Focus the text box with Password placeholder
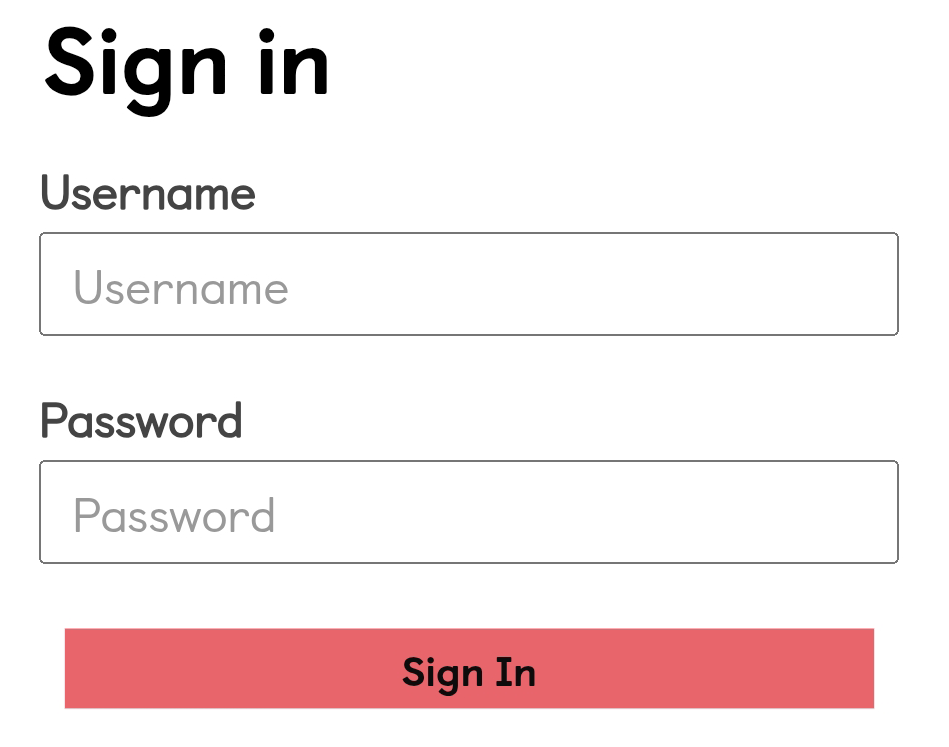 pyautogui.click(x=468, y=512)
